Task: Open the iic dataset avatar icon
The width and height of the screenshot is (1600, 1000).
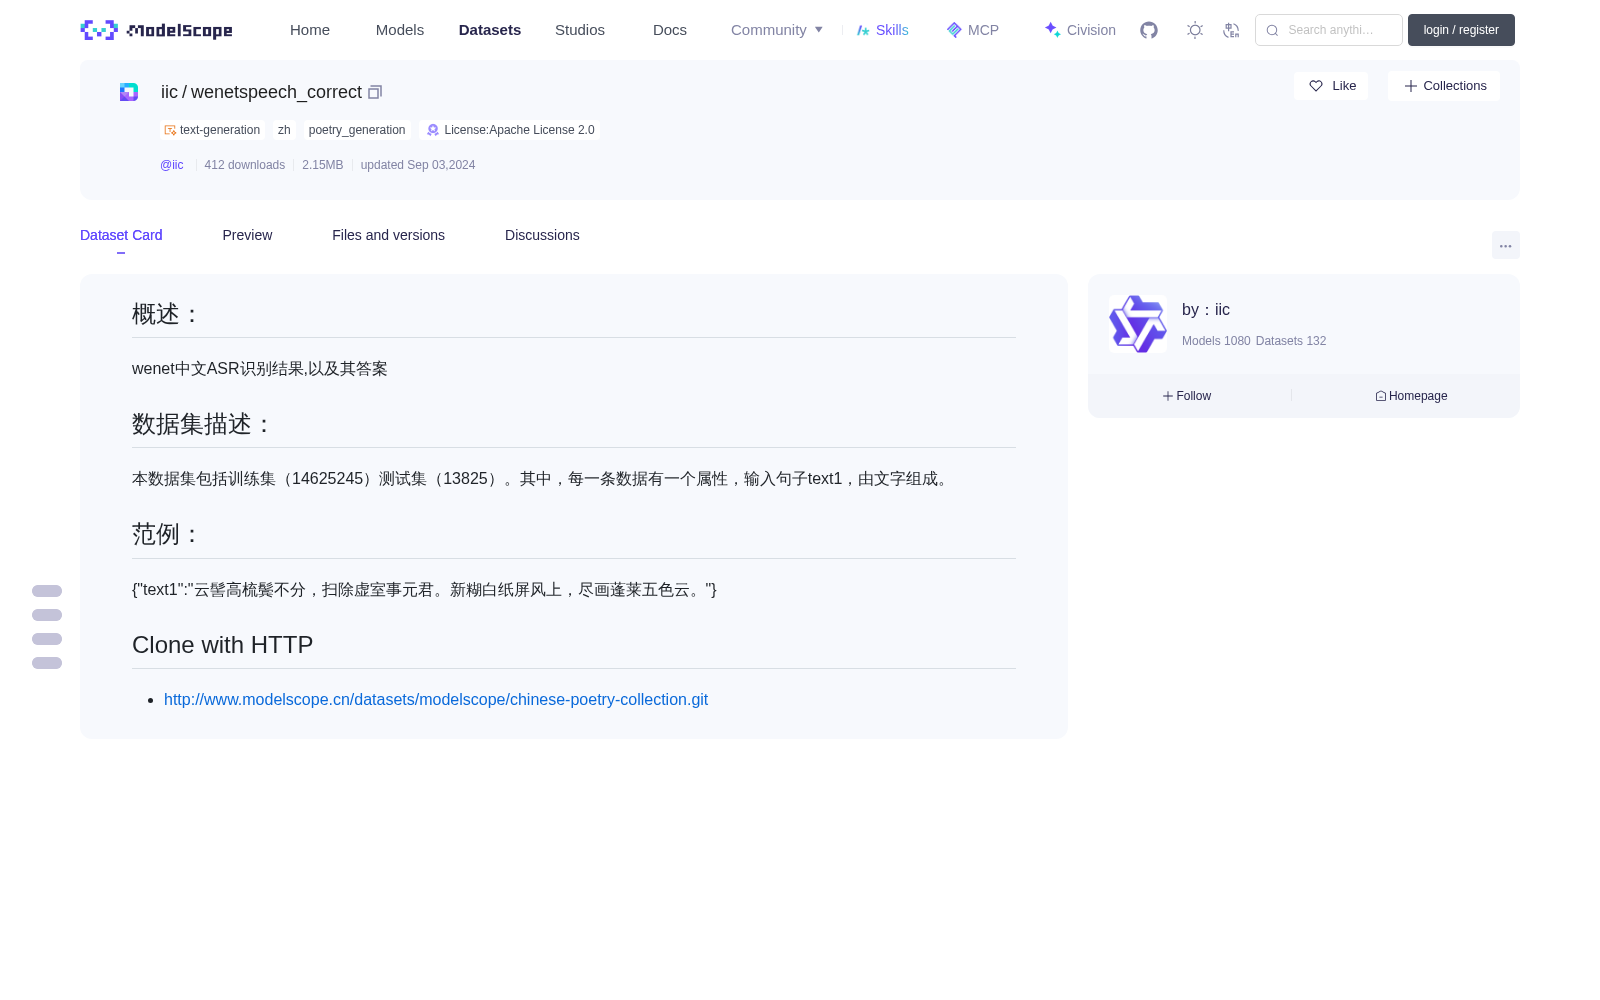Action: (129, 92)
